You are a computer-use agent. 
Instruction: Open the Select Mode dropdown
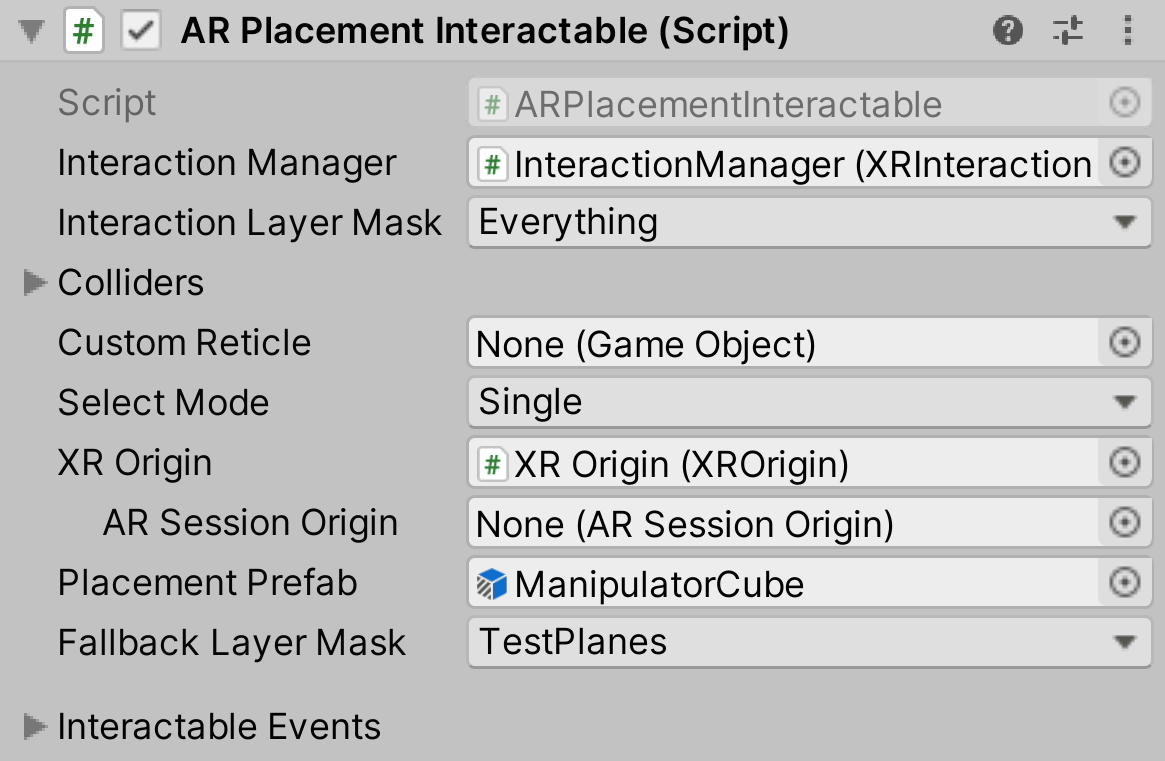point(800,402)
